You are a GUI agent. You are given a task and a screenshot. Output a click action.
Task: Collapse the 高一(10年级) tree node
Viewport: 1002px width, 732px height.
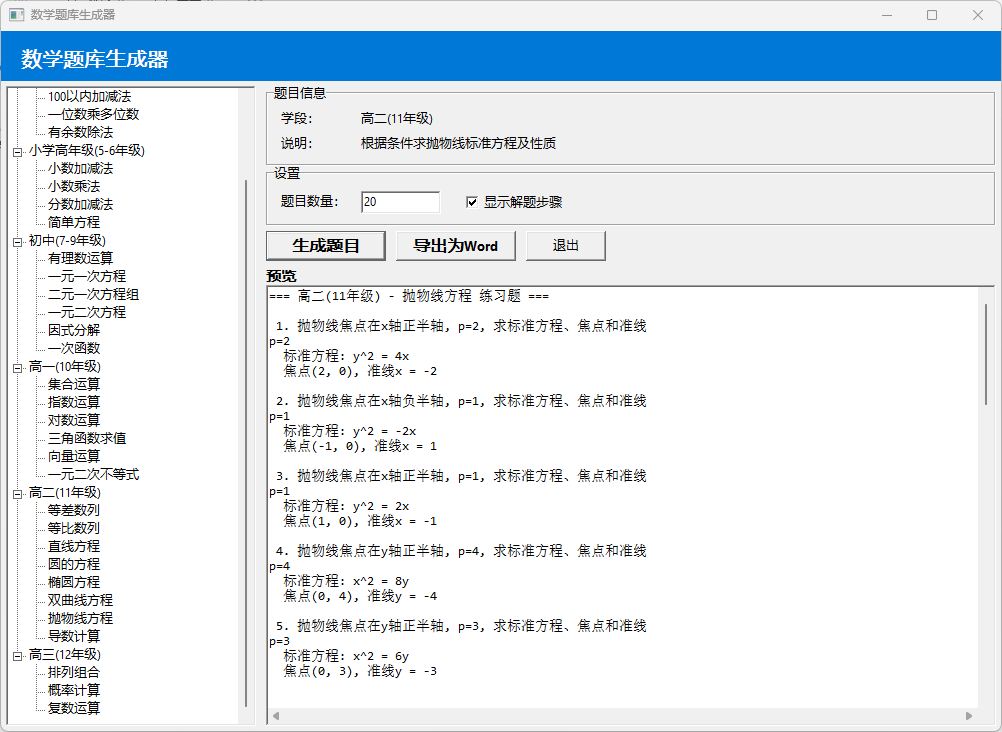coord(17,368)
